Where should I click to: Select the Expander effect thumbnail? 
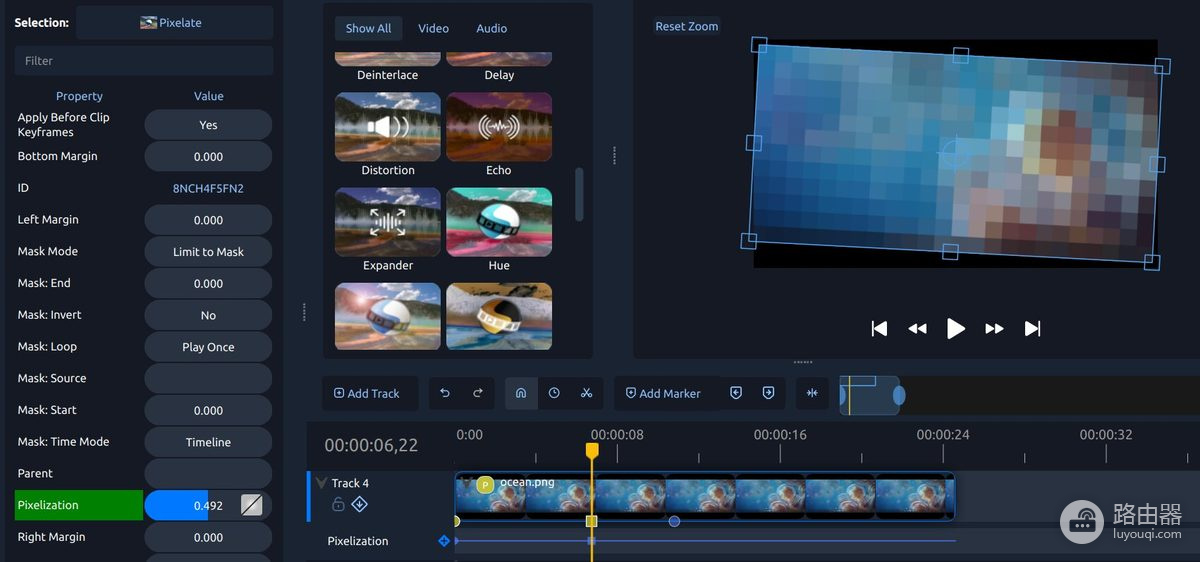click(x=388, y=222)
